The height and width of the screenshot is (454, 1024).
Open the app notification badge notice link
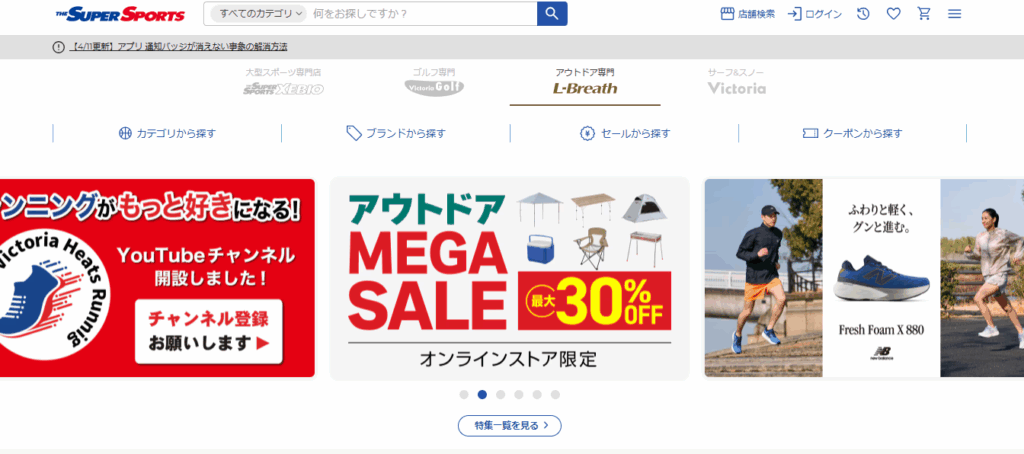[x=178, y=47]
